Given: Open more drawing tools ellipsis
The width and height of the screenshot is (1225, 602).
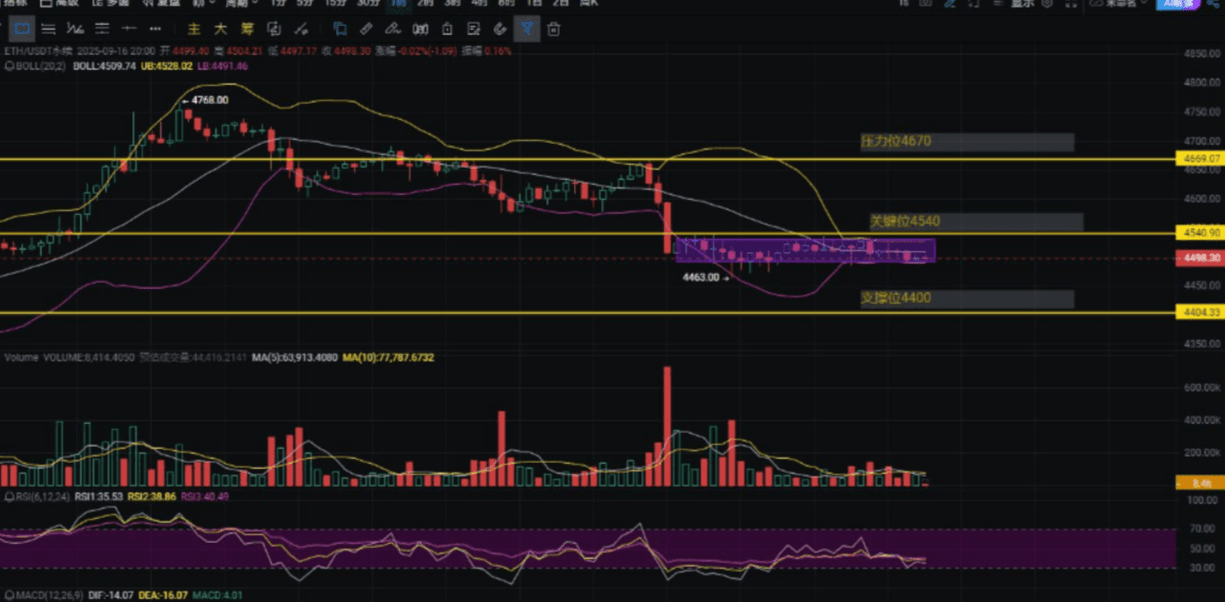Looking at the screenshot, I should (156, 28).
